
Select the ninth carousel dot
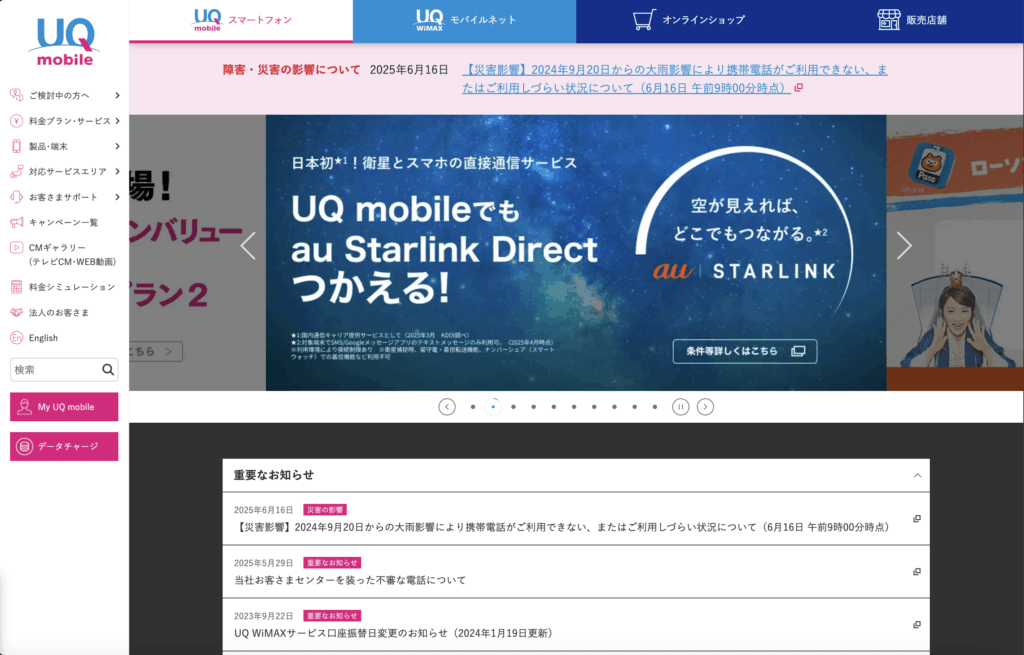tap(635, 407)
